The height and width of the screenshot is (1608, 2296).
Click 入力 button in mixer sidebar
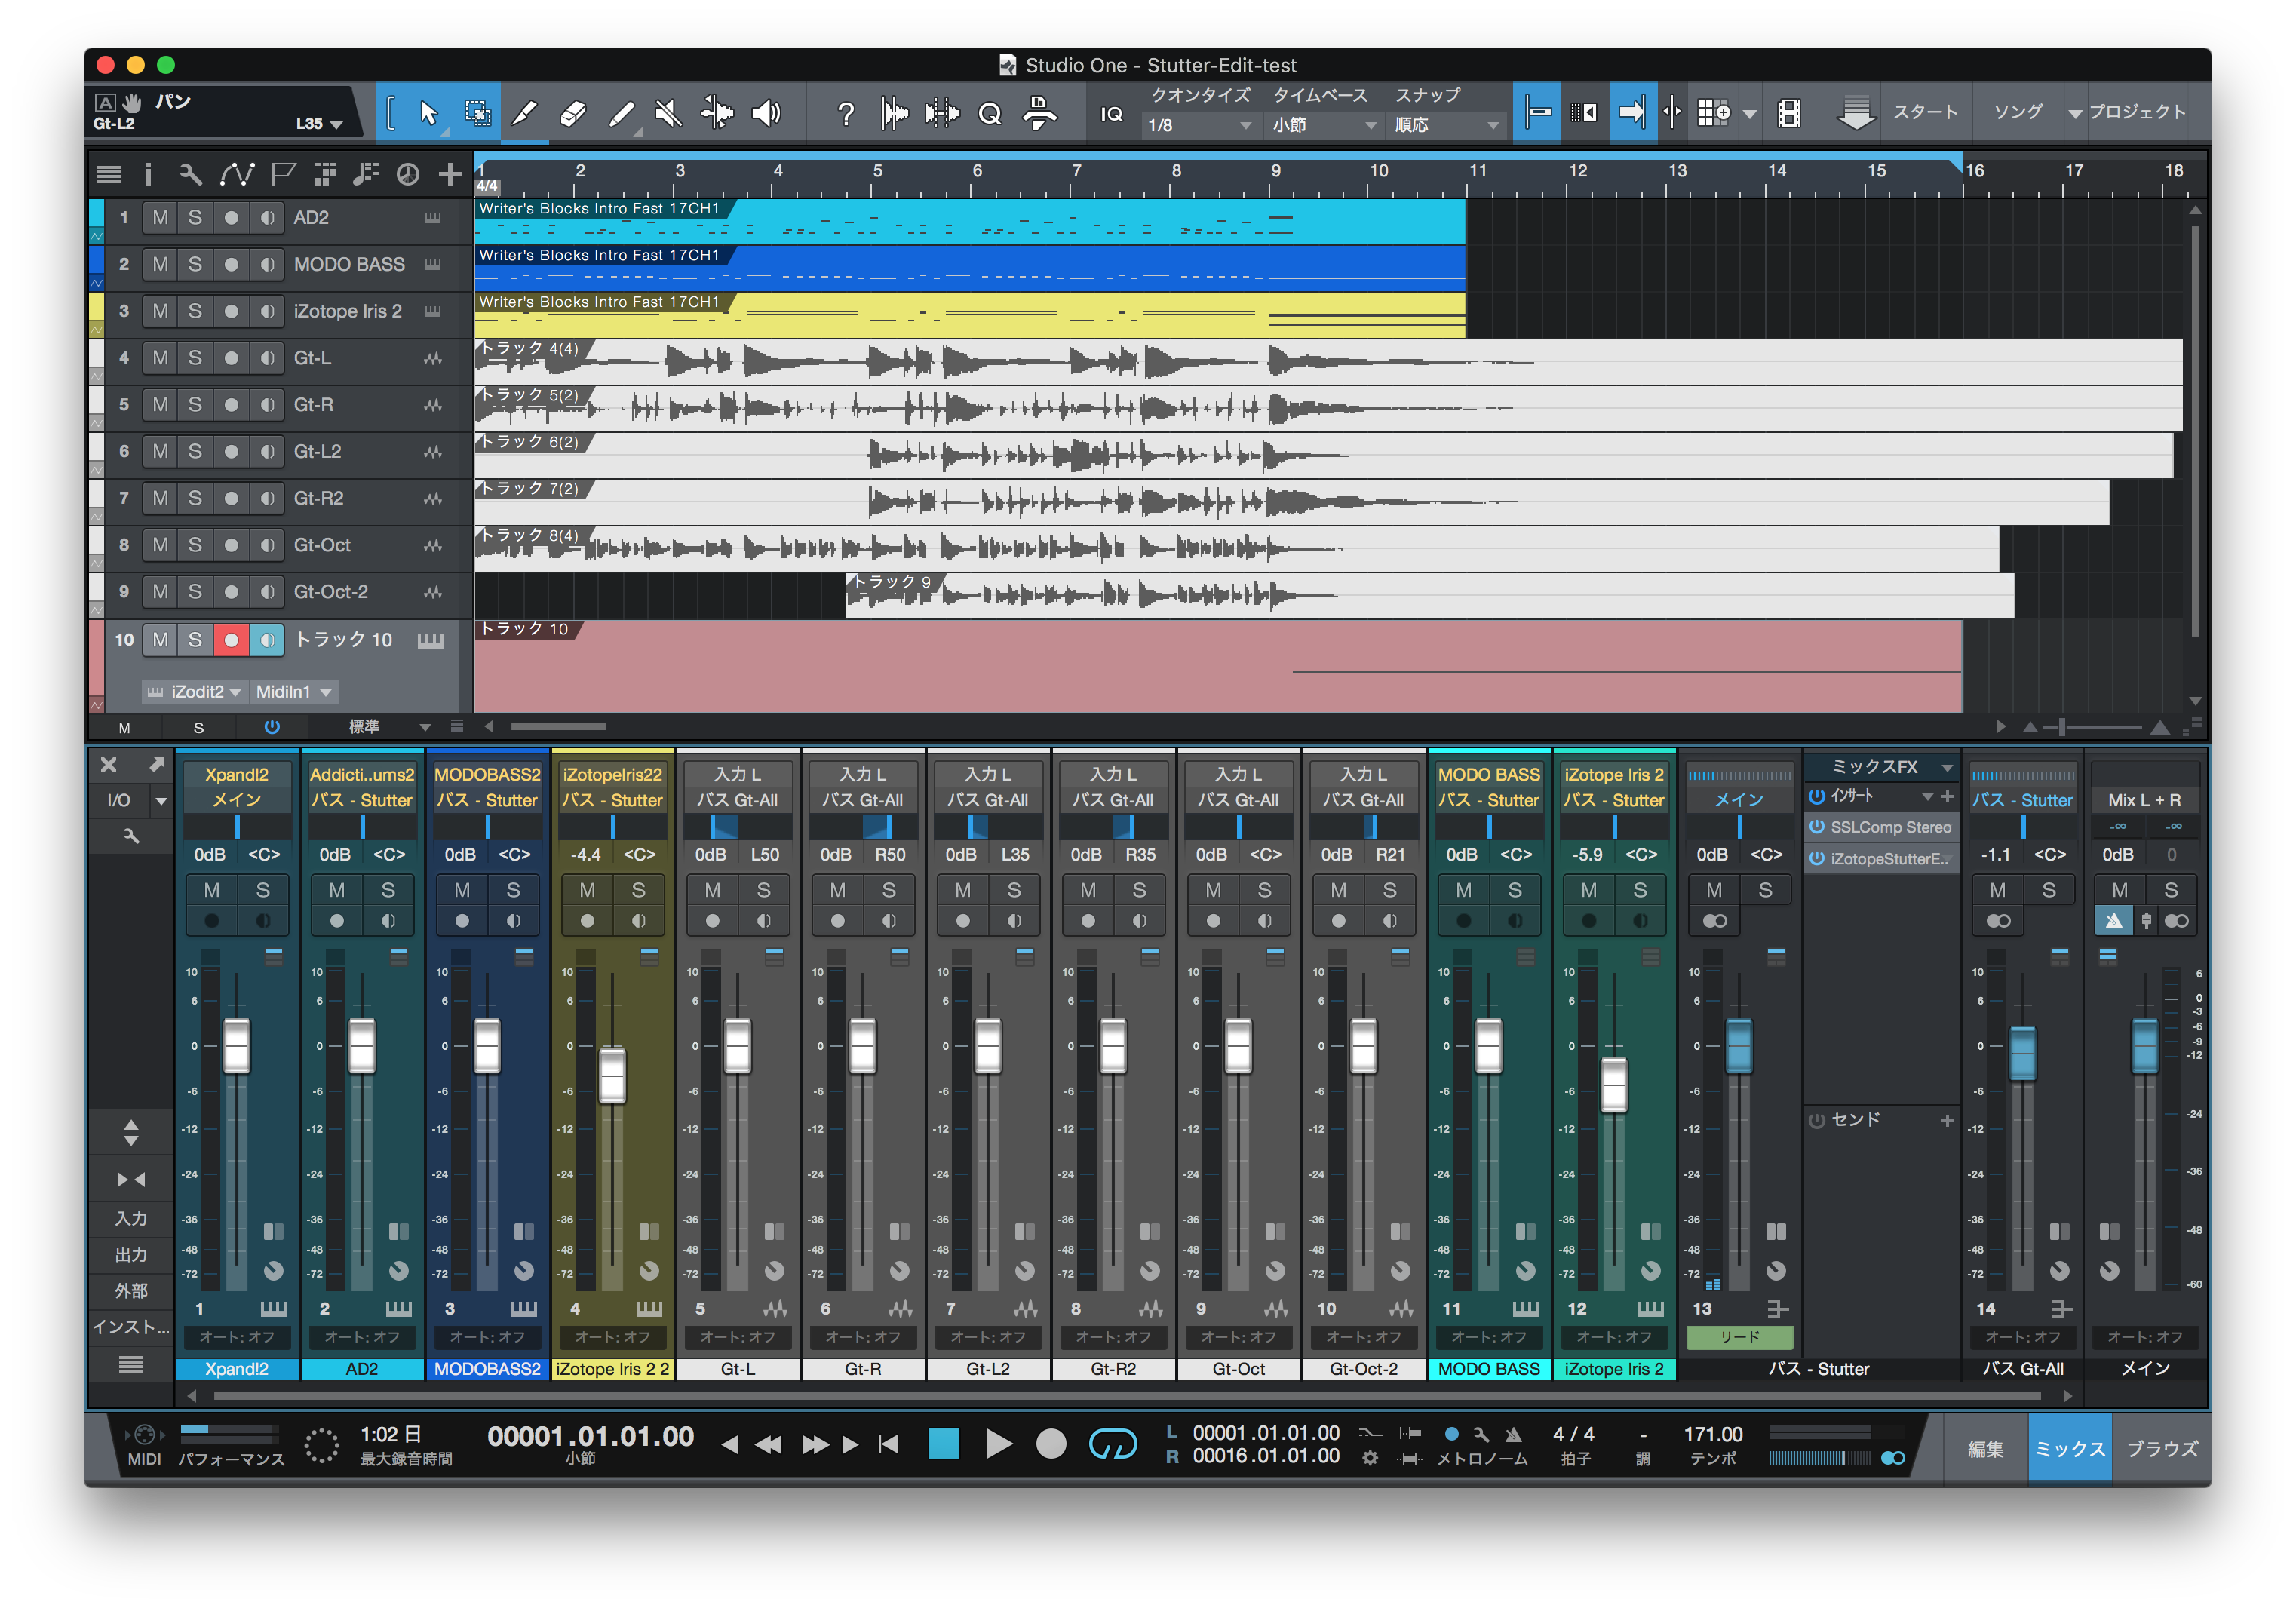(131, 1218)
